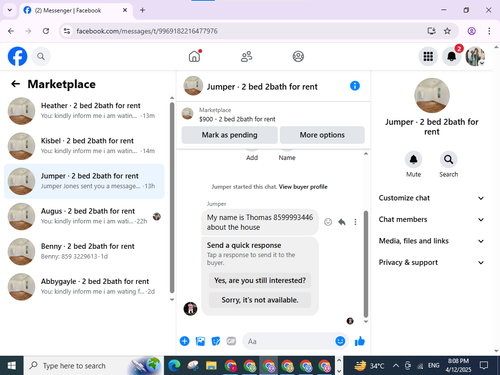Open a new browser tab
The width and height of the screenshot is (500, 375).
click(x=142, y=10)
